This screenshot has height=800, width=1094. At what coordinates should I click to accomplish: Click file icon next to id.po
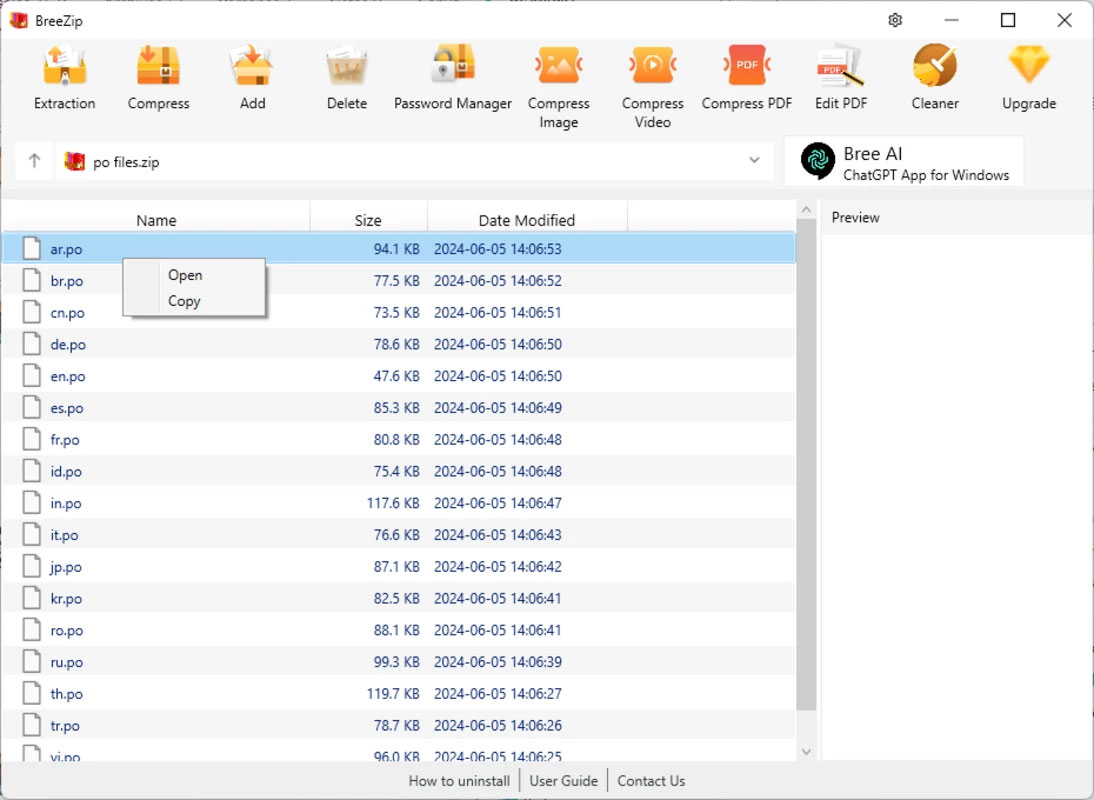pos(31,471)
